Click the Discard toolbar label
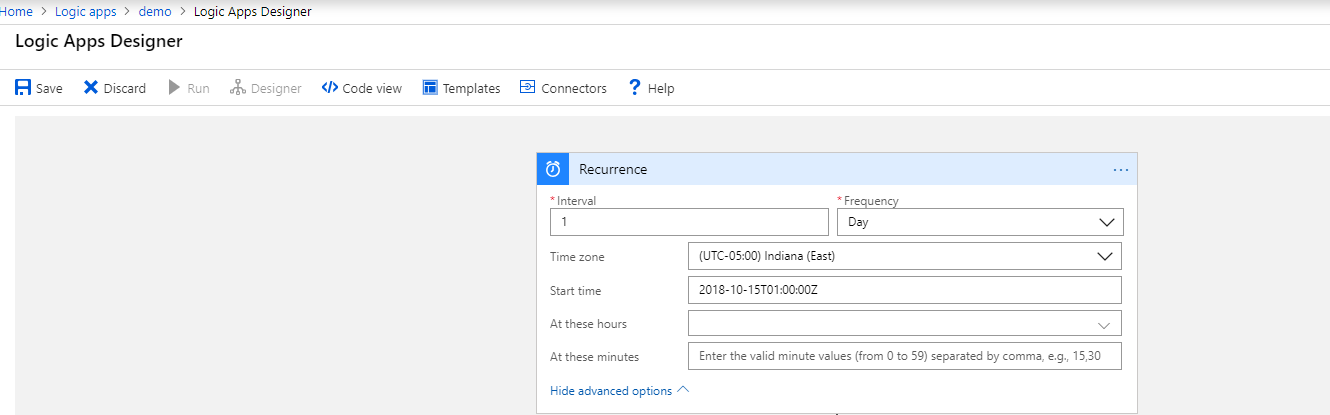The image size is (1330, 415). (x=125, y=89)
